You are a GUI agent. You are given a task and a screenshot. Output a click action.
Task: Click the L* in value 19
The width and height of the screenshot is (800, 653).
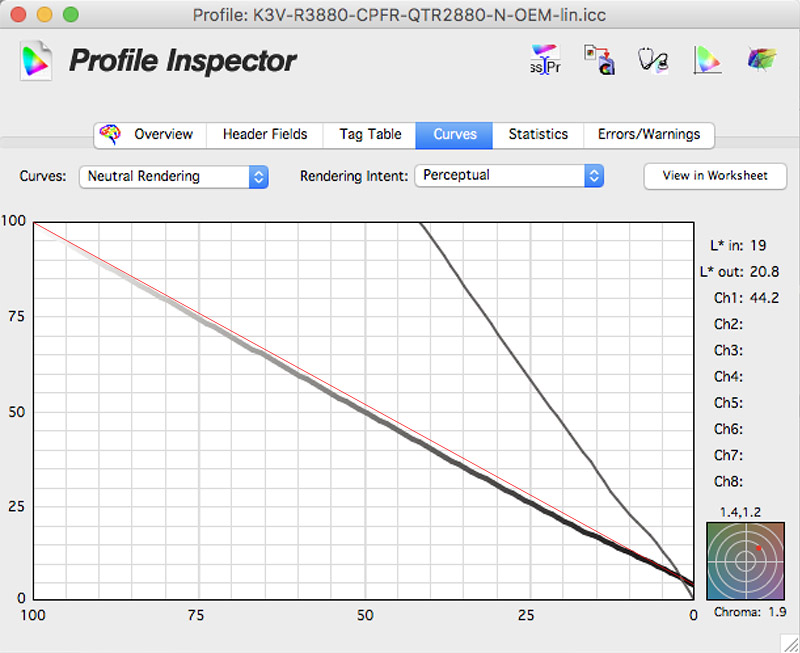point(758,246)
